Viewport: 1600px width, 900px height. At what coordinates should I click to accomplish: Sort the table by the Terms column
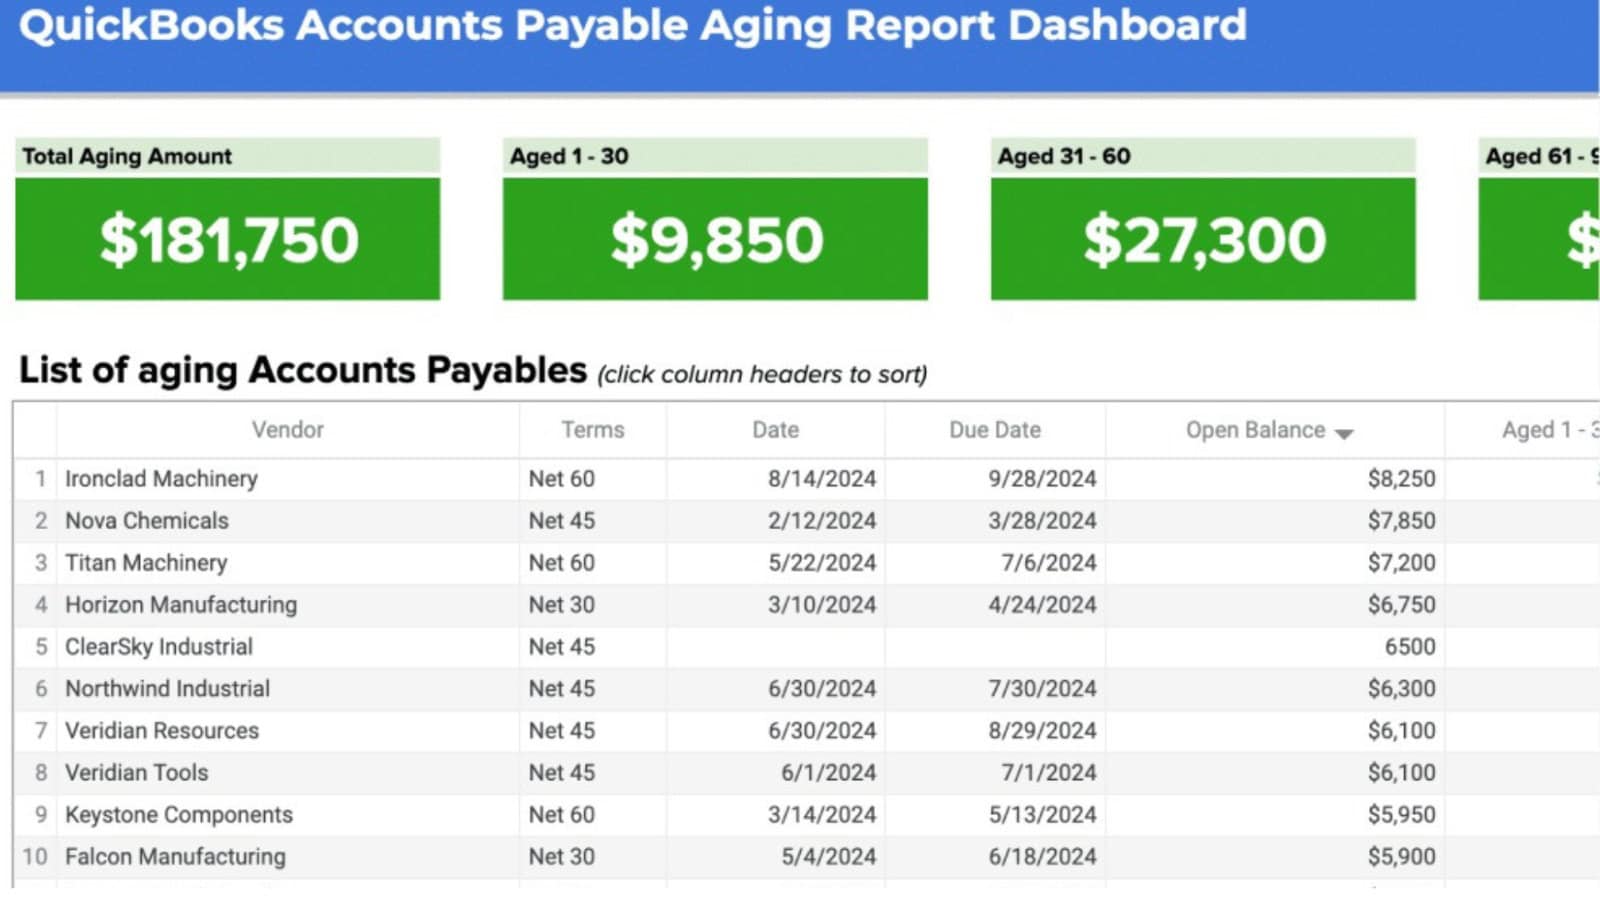[592, 430]
